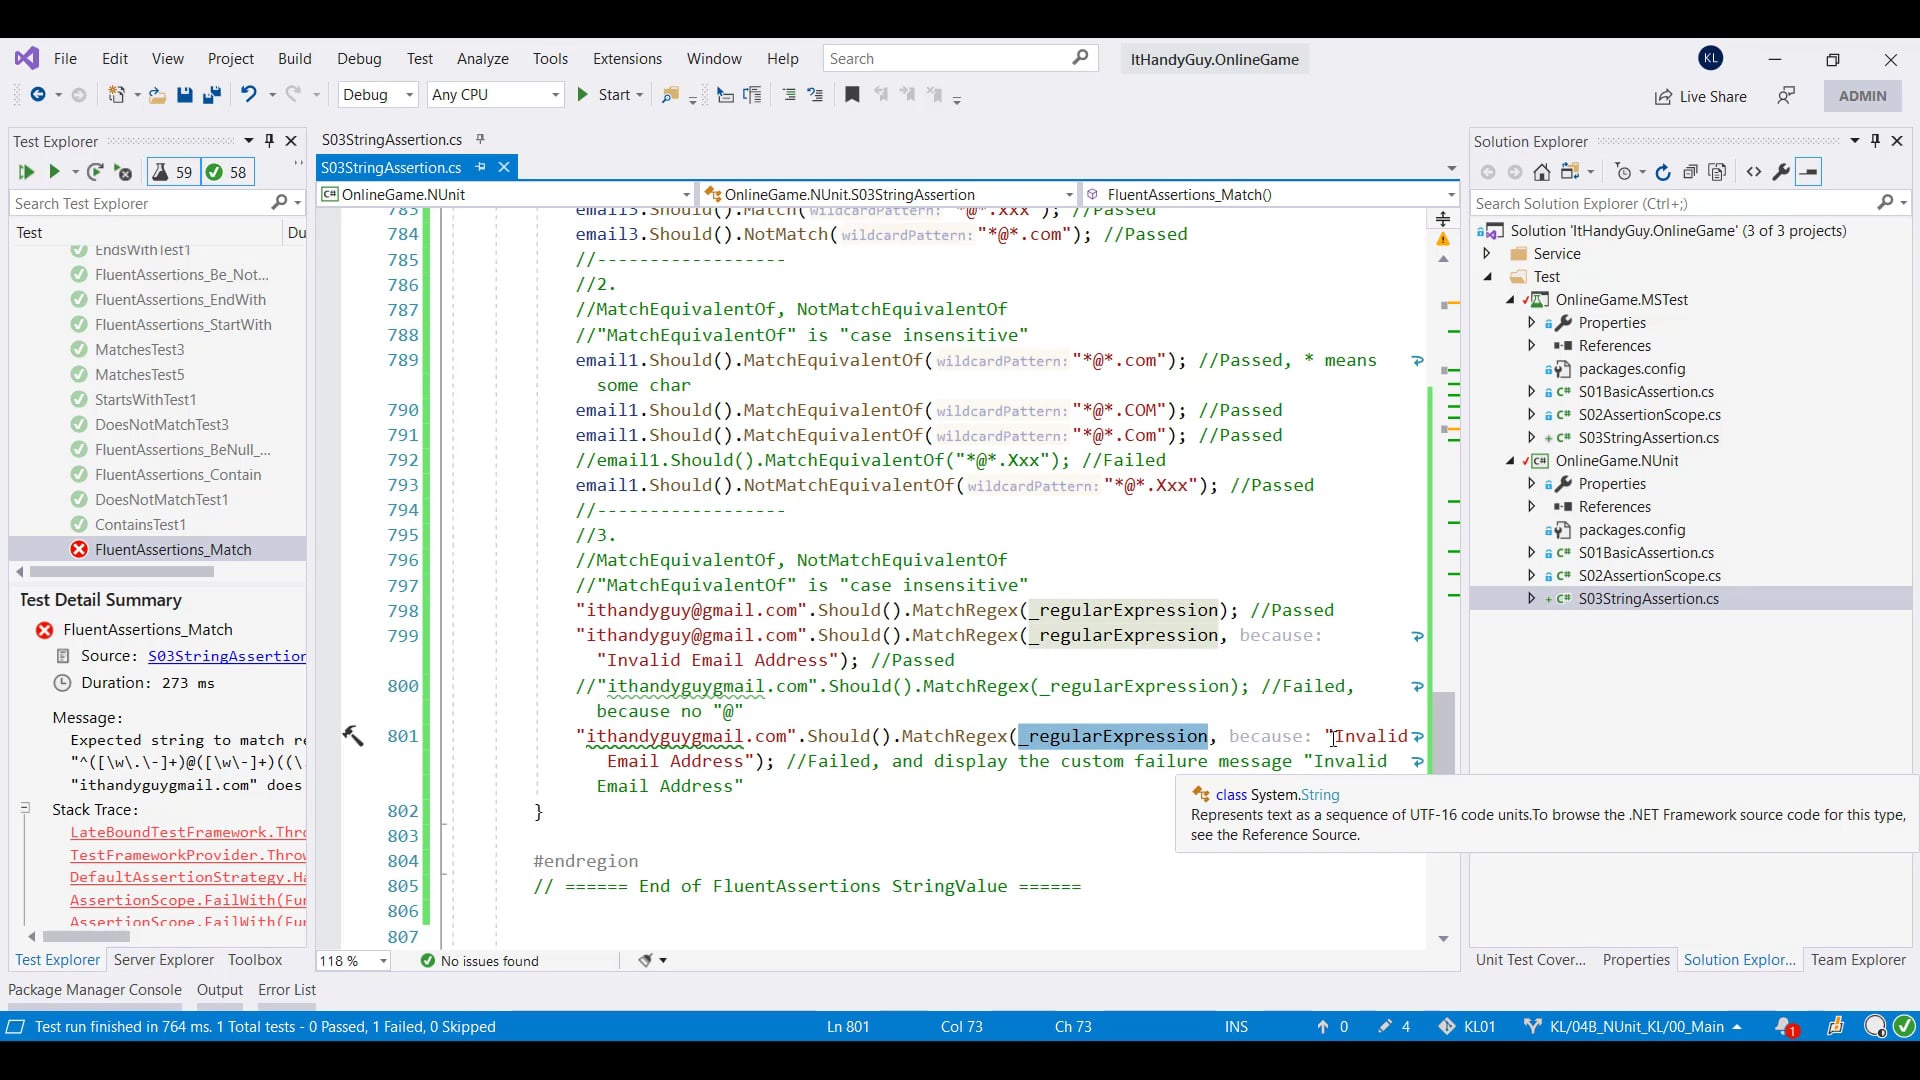Refresh the Solution Explorer

1663,171
